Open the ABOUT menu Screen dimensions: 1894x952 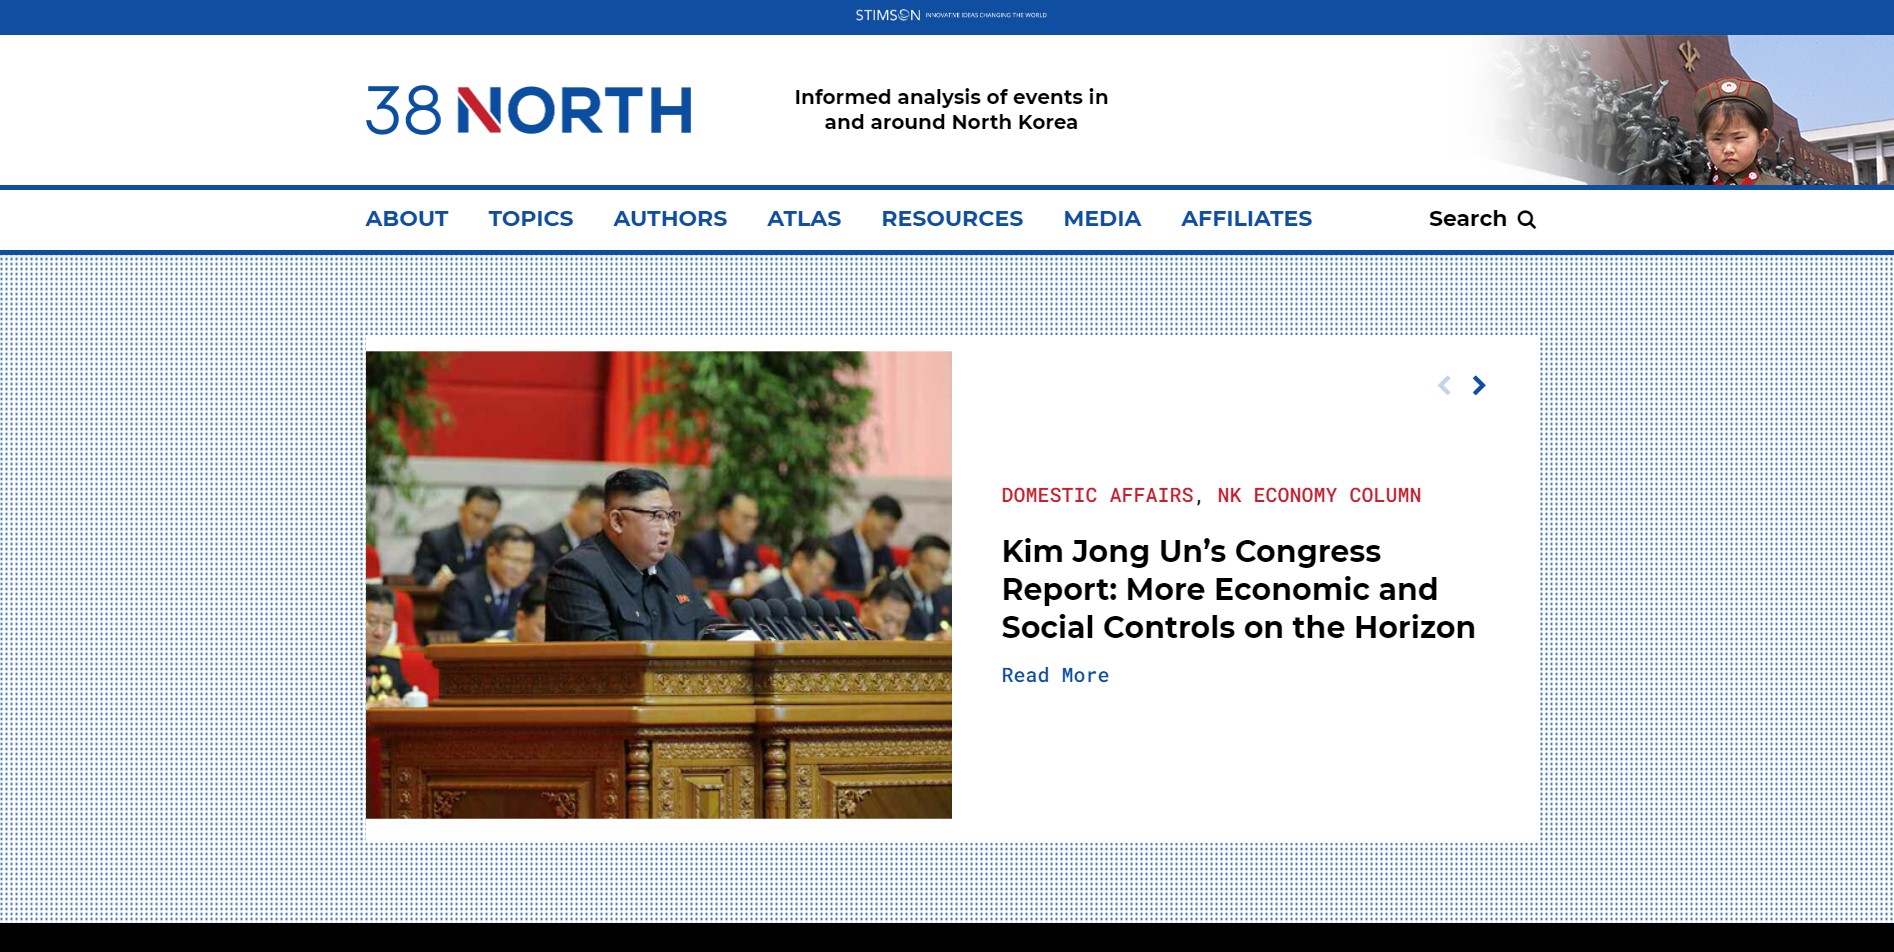(406, 219)
